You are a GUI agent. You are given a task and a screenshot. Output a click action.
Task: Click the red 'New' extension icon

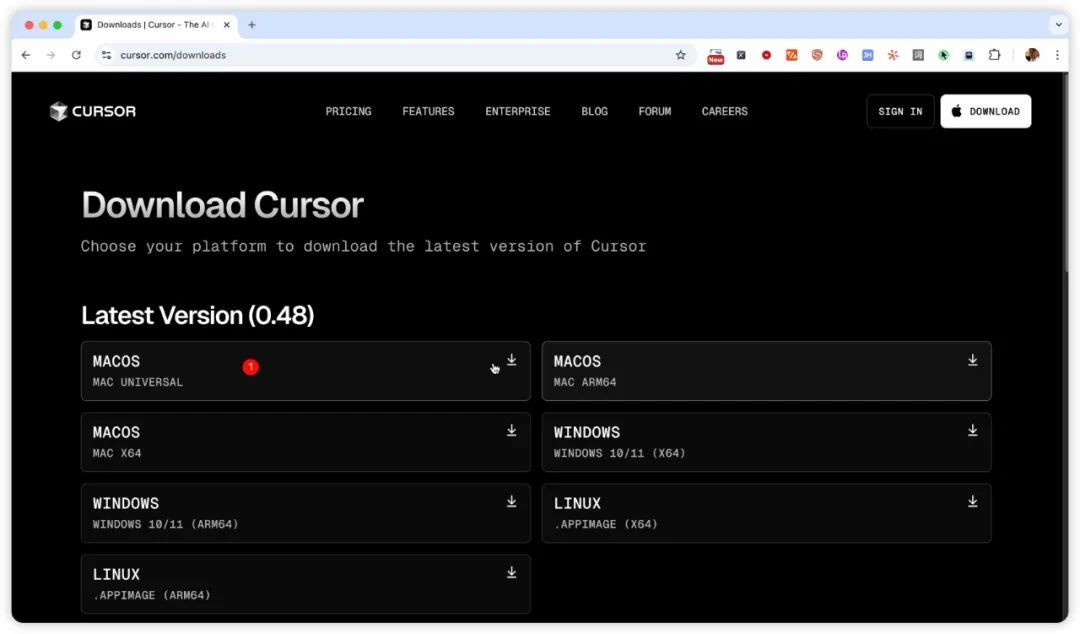(716, 56)
